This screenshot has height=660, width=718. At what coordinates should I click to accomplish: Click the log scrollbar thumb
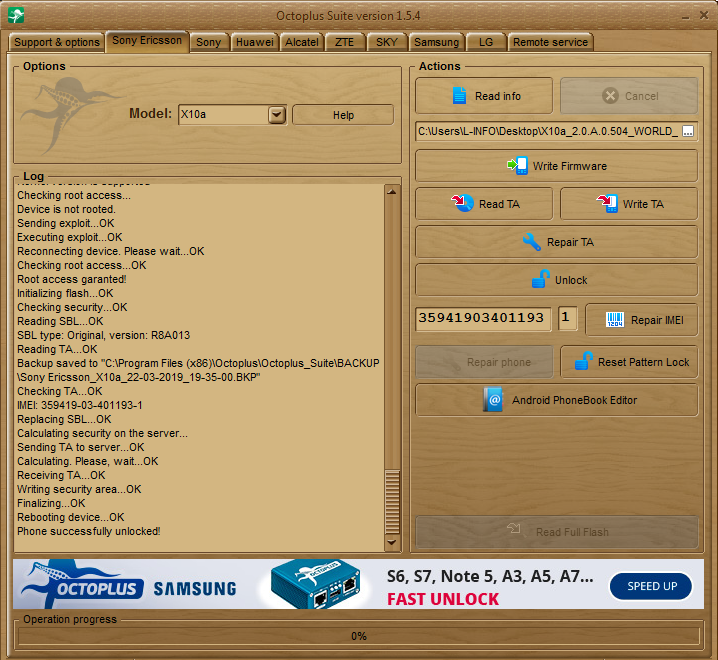(392, 502)
